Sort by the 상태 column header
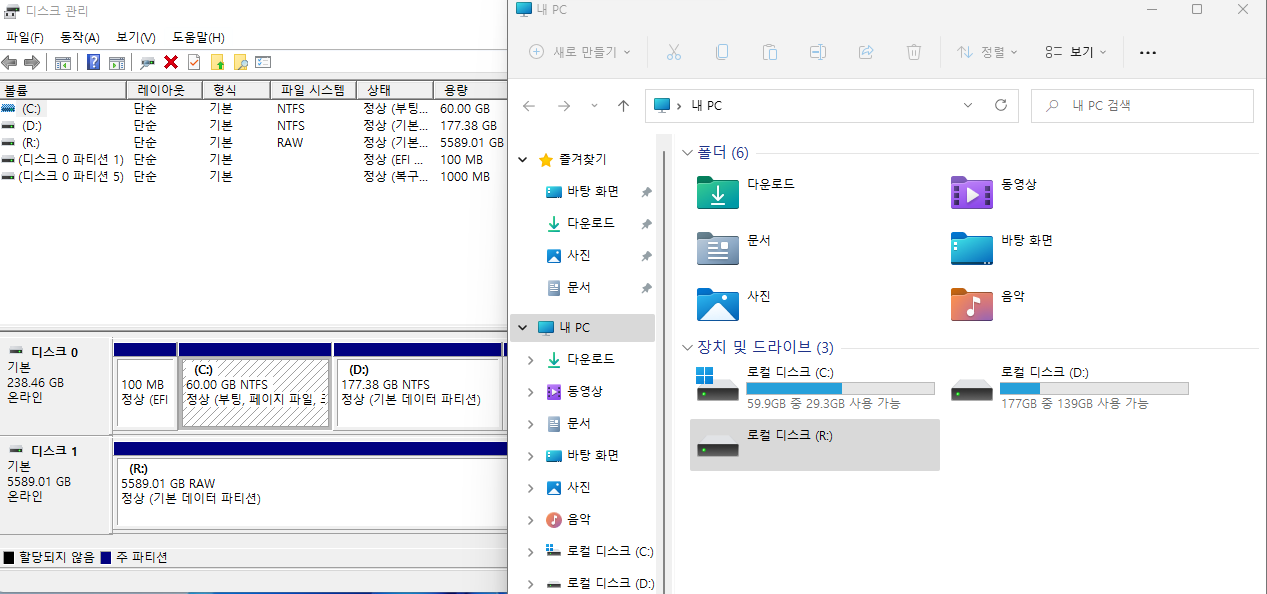This screenshot has width=1267, height=594. coord(397,90)
